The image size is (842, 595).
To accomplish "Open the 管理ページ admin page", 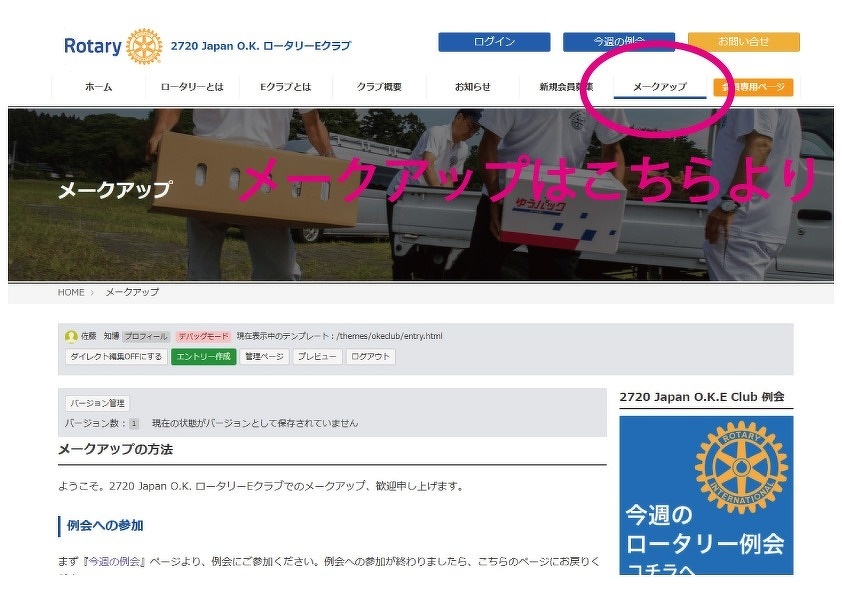I will [x=265, y=357].
